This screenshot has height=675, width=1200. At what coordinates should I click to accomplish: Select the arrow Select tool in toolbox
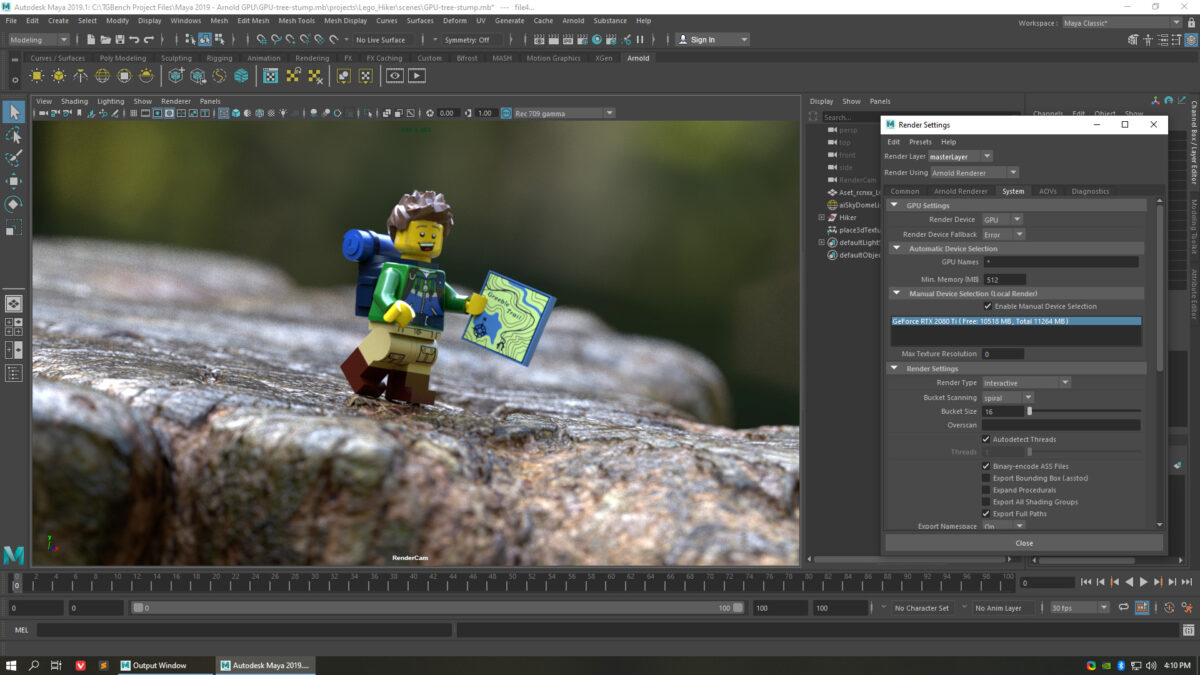(14, 113)
